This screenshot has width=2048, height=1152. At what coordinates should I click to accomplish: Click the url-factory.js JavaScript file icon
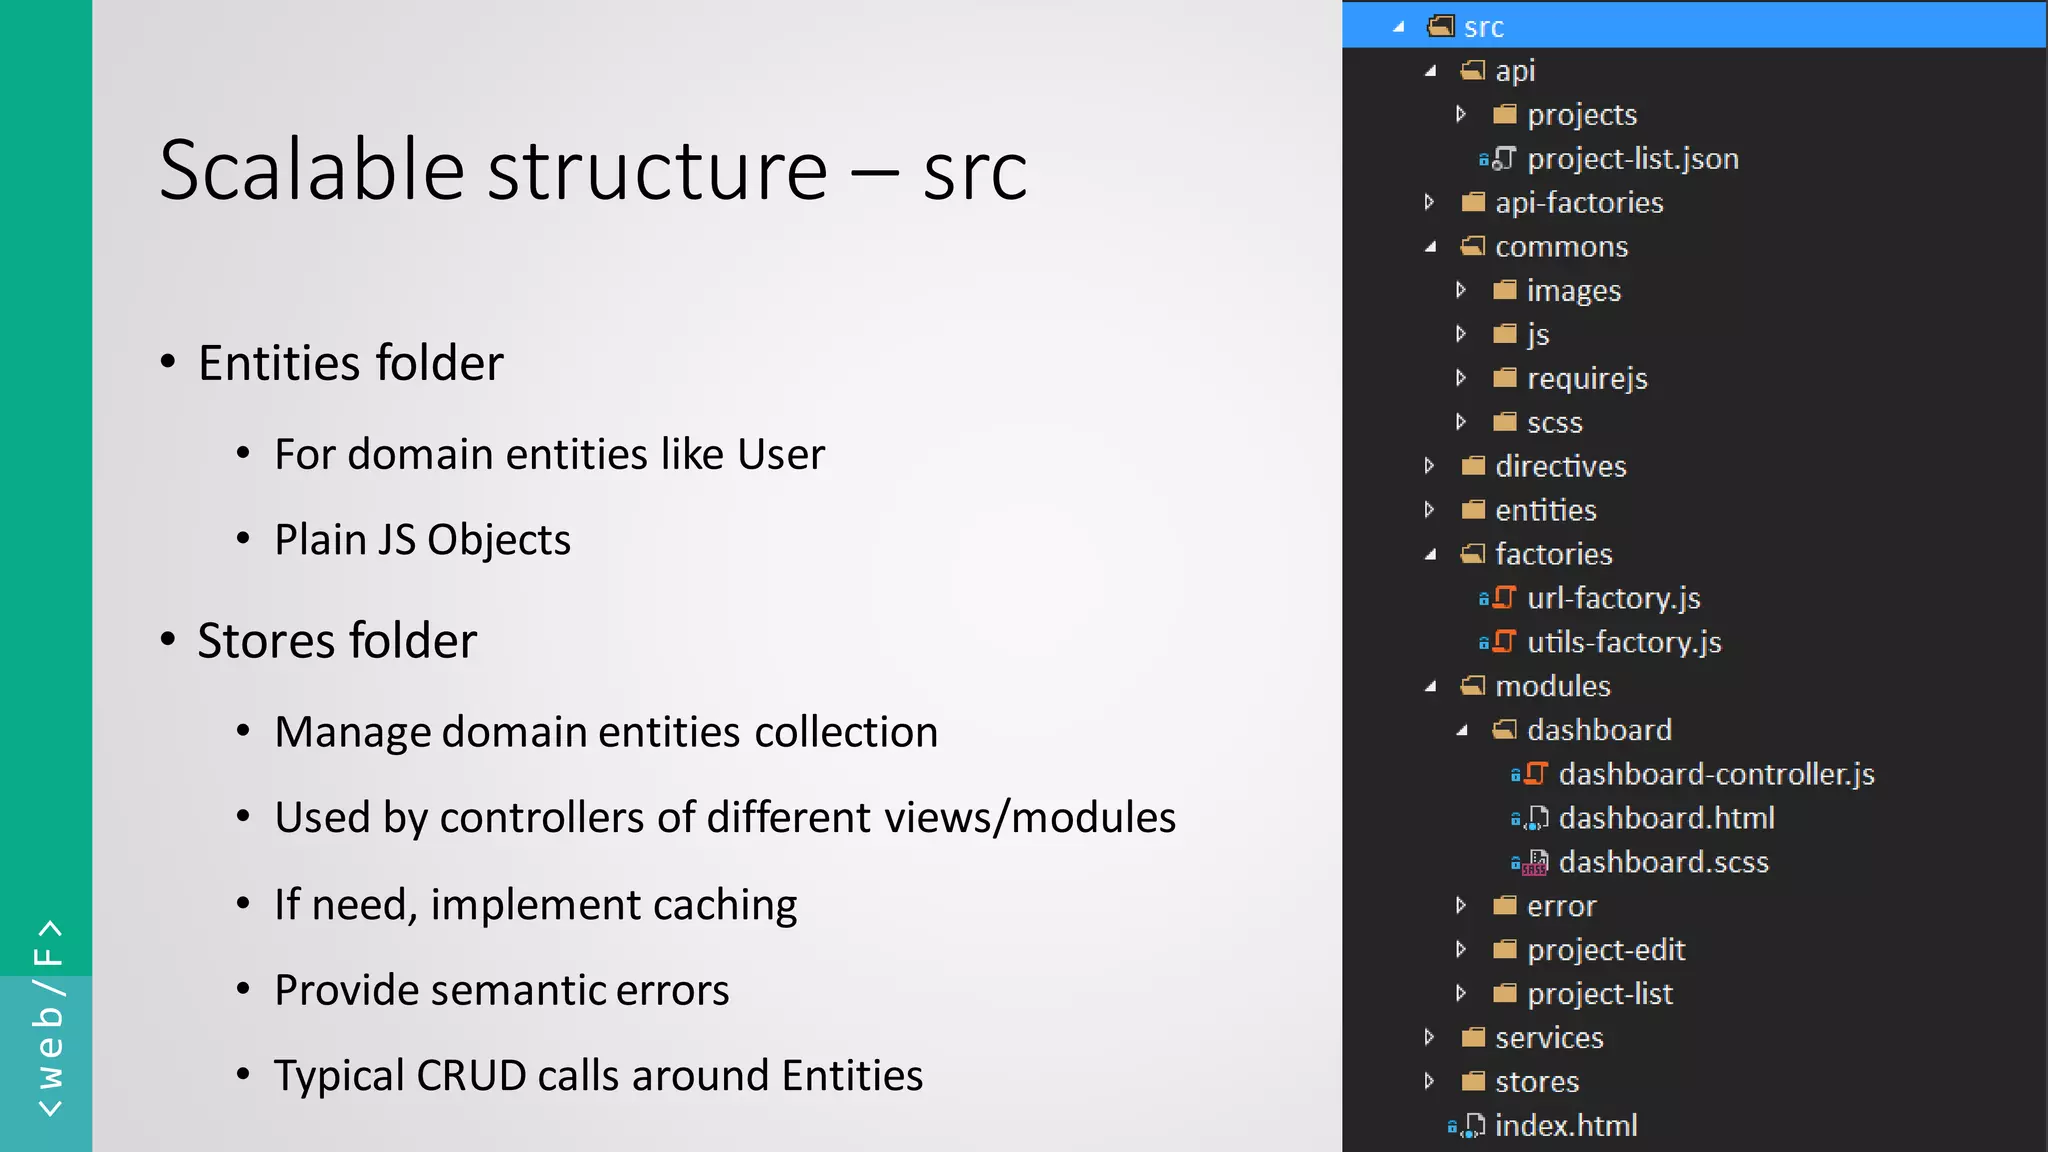(1504, 598)
